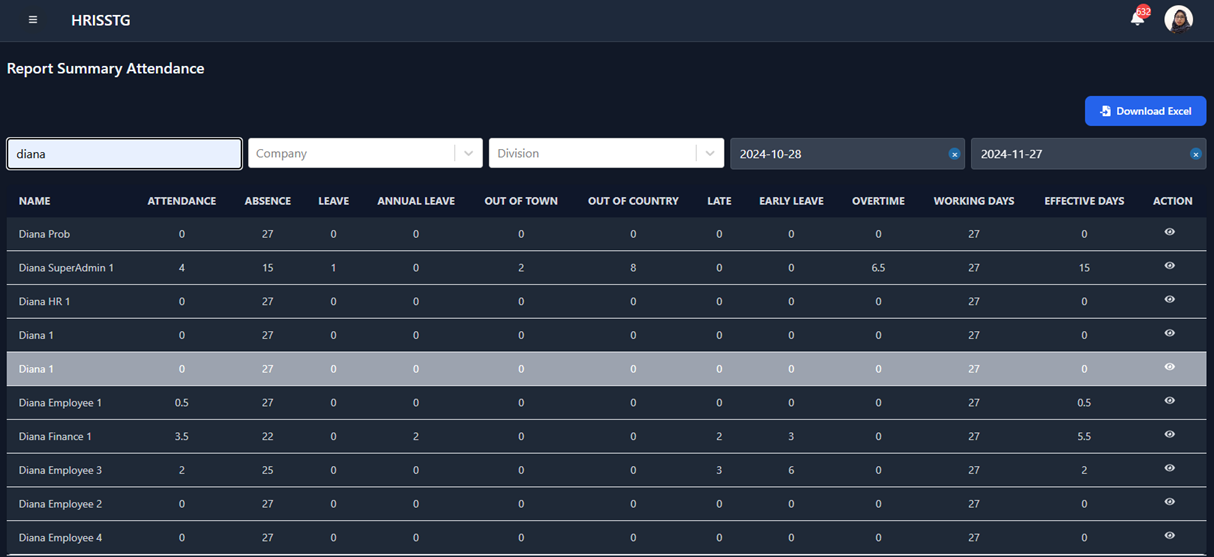This screenshot has width=1214, height=557.
Task: View details for Diana HR 1
Action: point(1170,300)
